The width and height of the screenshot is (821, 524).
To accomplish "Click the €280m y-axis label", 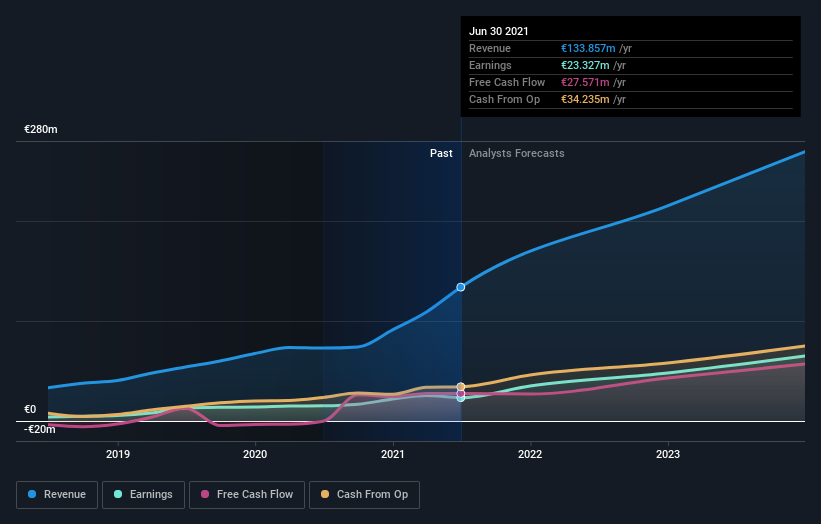I will tap(41, 129).
